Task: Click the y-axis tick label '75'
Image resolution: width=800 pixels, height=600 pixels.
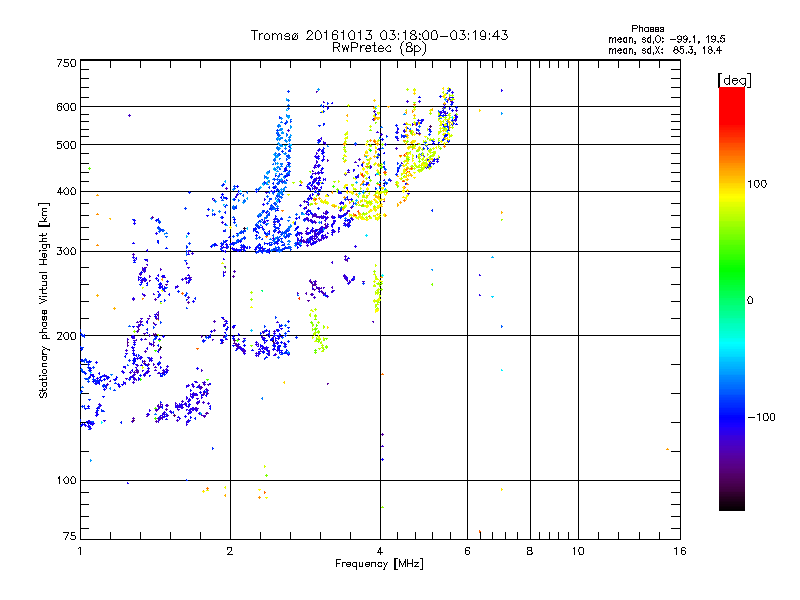Action: click(x=70, y=536)
